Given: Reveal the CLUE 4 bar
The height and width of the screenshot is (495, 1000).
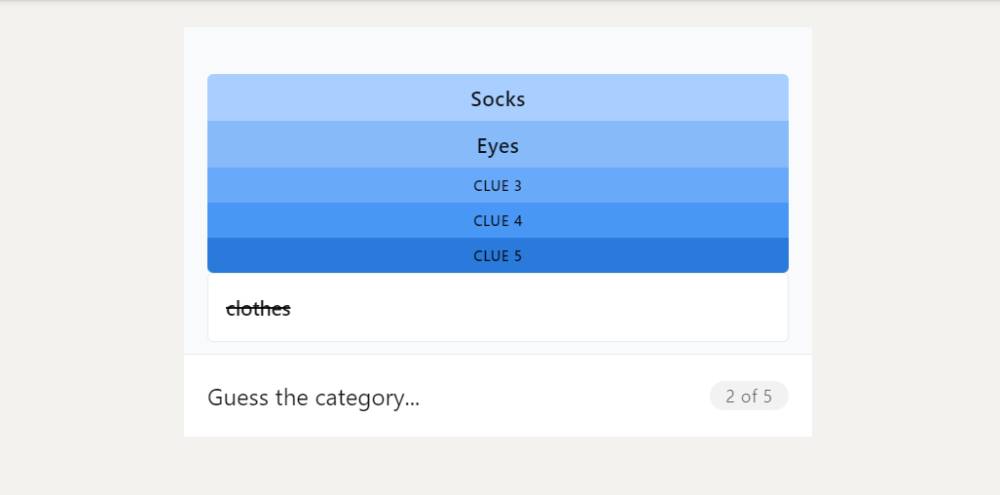Looking at the screenshot, I should 497,221.
